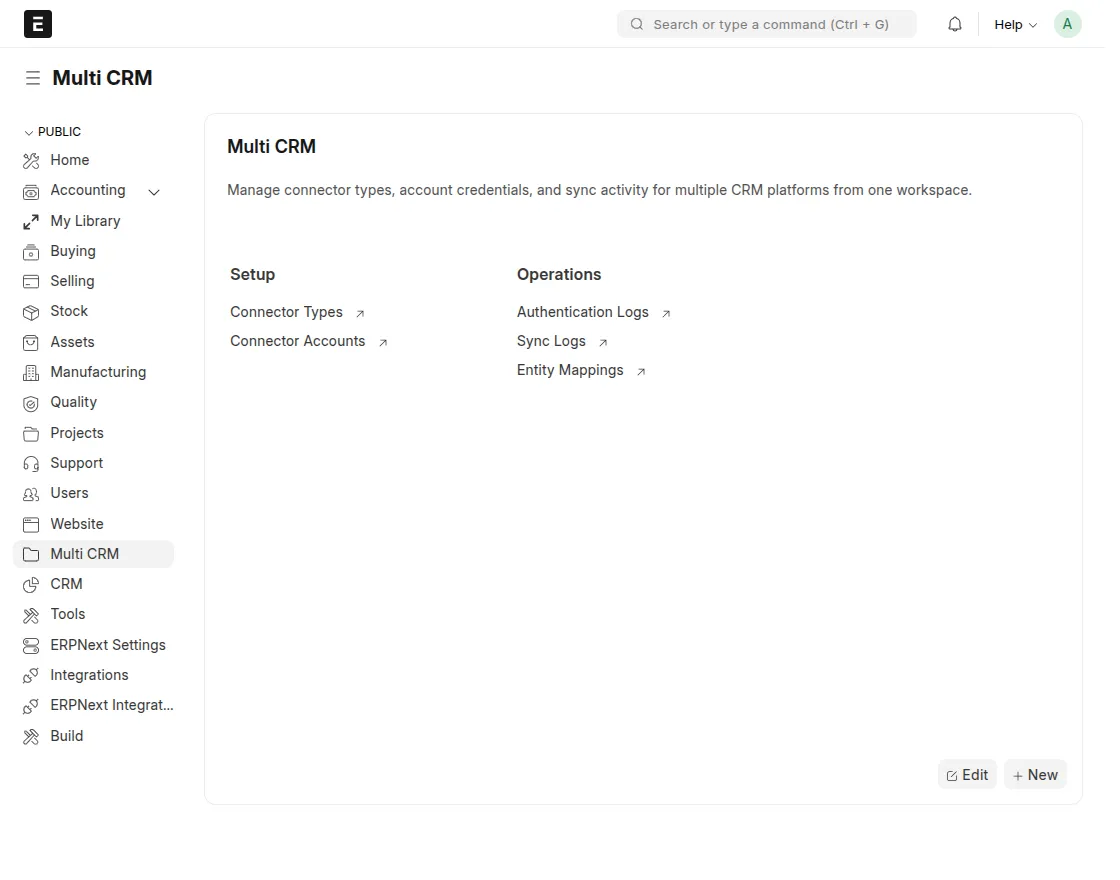Click the user avatar in the top right
The width and height of the screenshot is (1120, 880).
(1067, 23)
